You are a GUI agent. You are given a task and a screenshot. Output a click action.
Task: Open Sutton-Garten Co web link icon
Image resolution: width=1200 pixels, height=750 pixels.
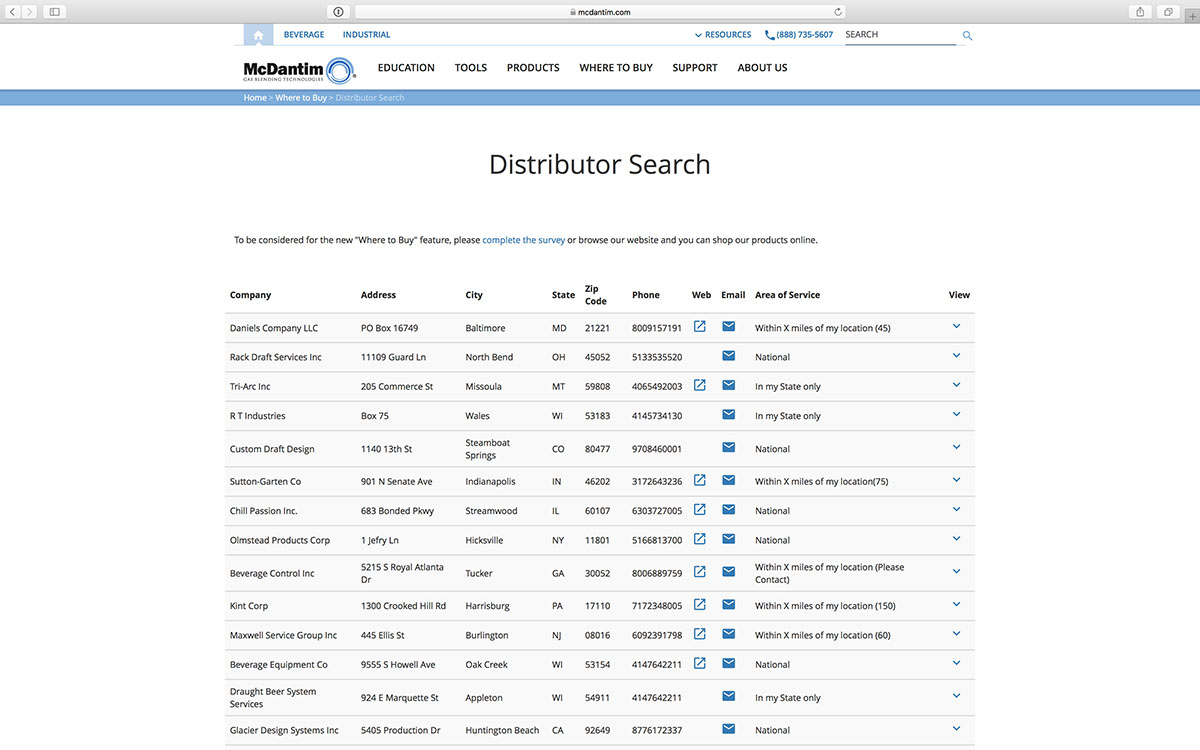(700, 480)
